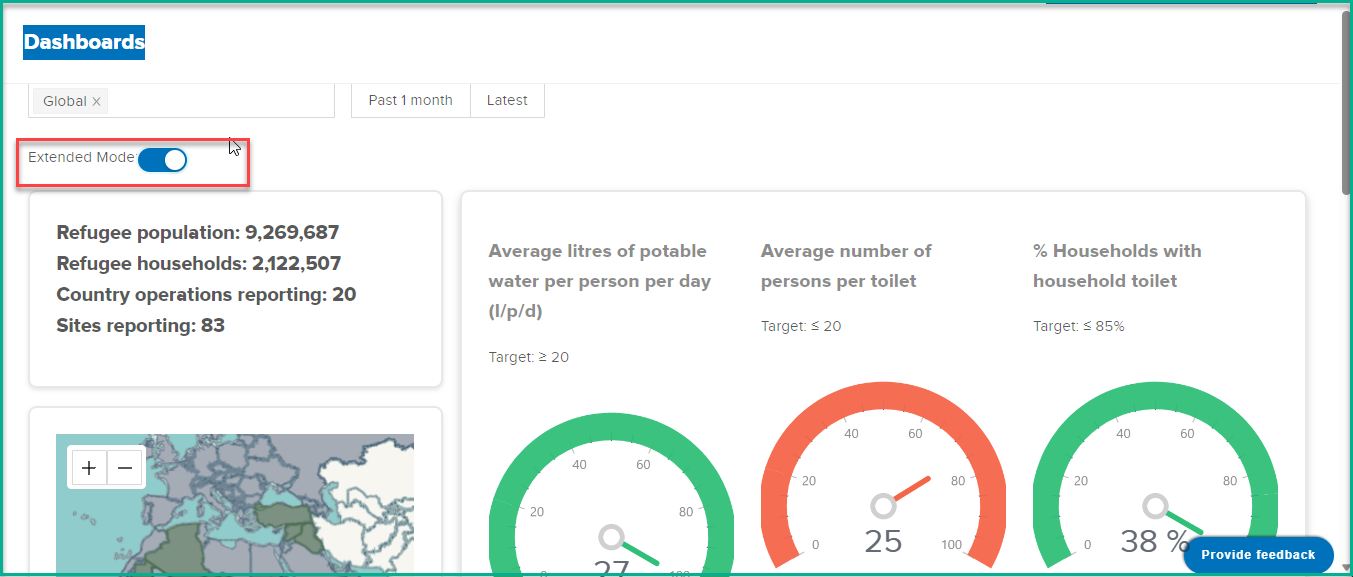Click the Refugee population statistic

(x=198, y=233)
